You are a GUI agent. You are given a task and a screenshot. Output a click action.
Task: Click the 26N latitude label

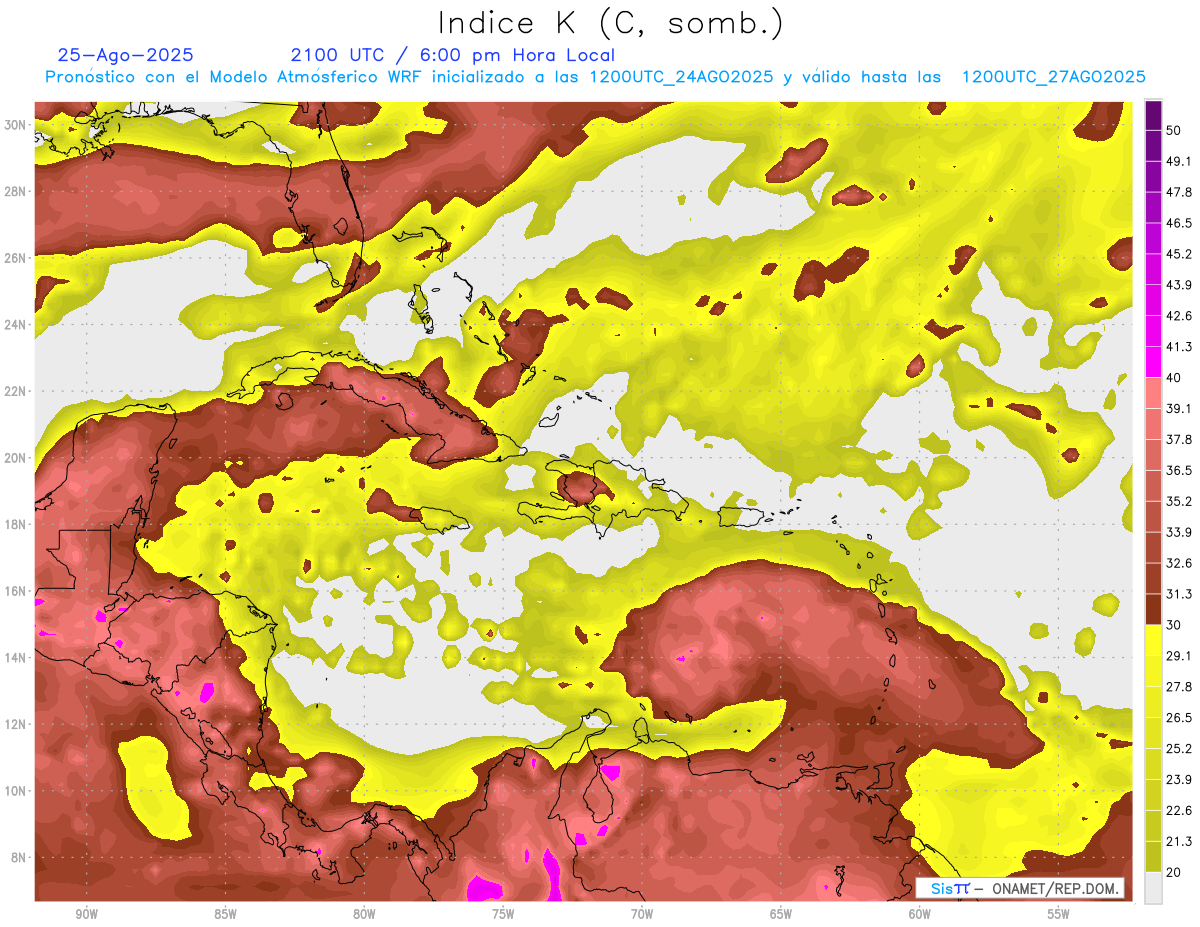pos(16,257)
